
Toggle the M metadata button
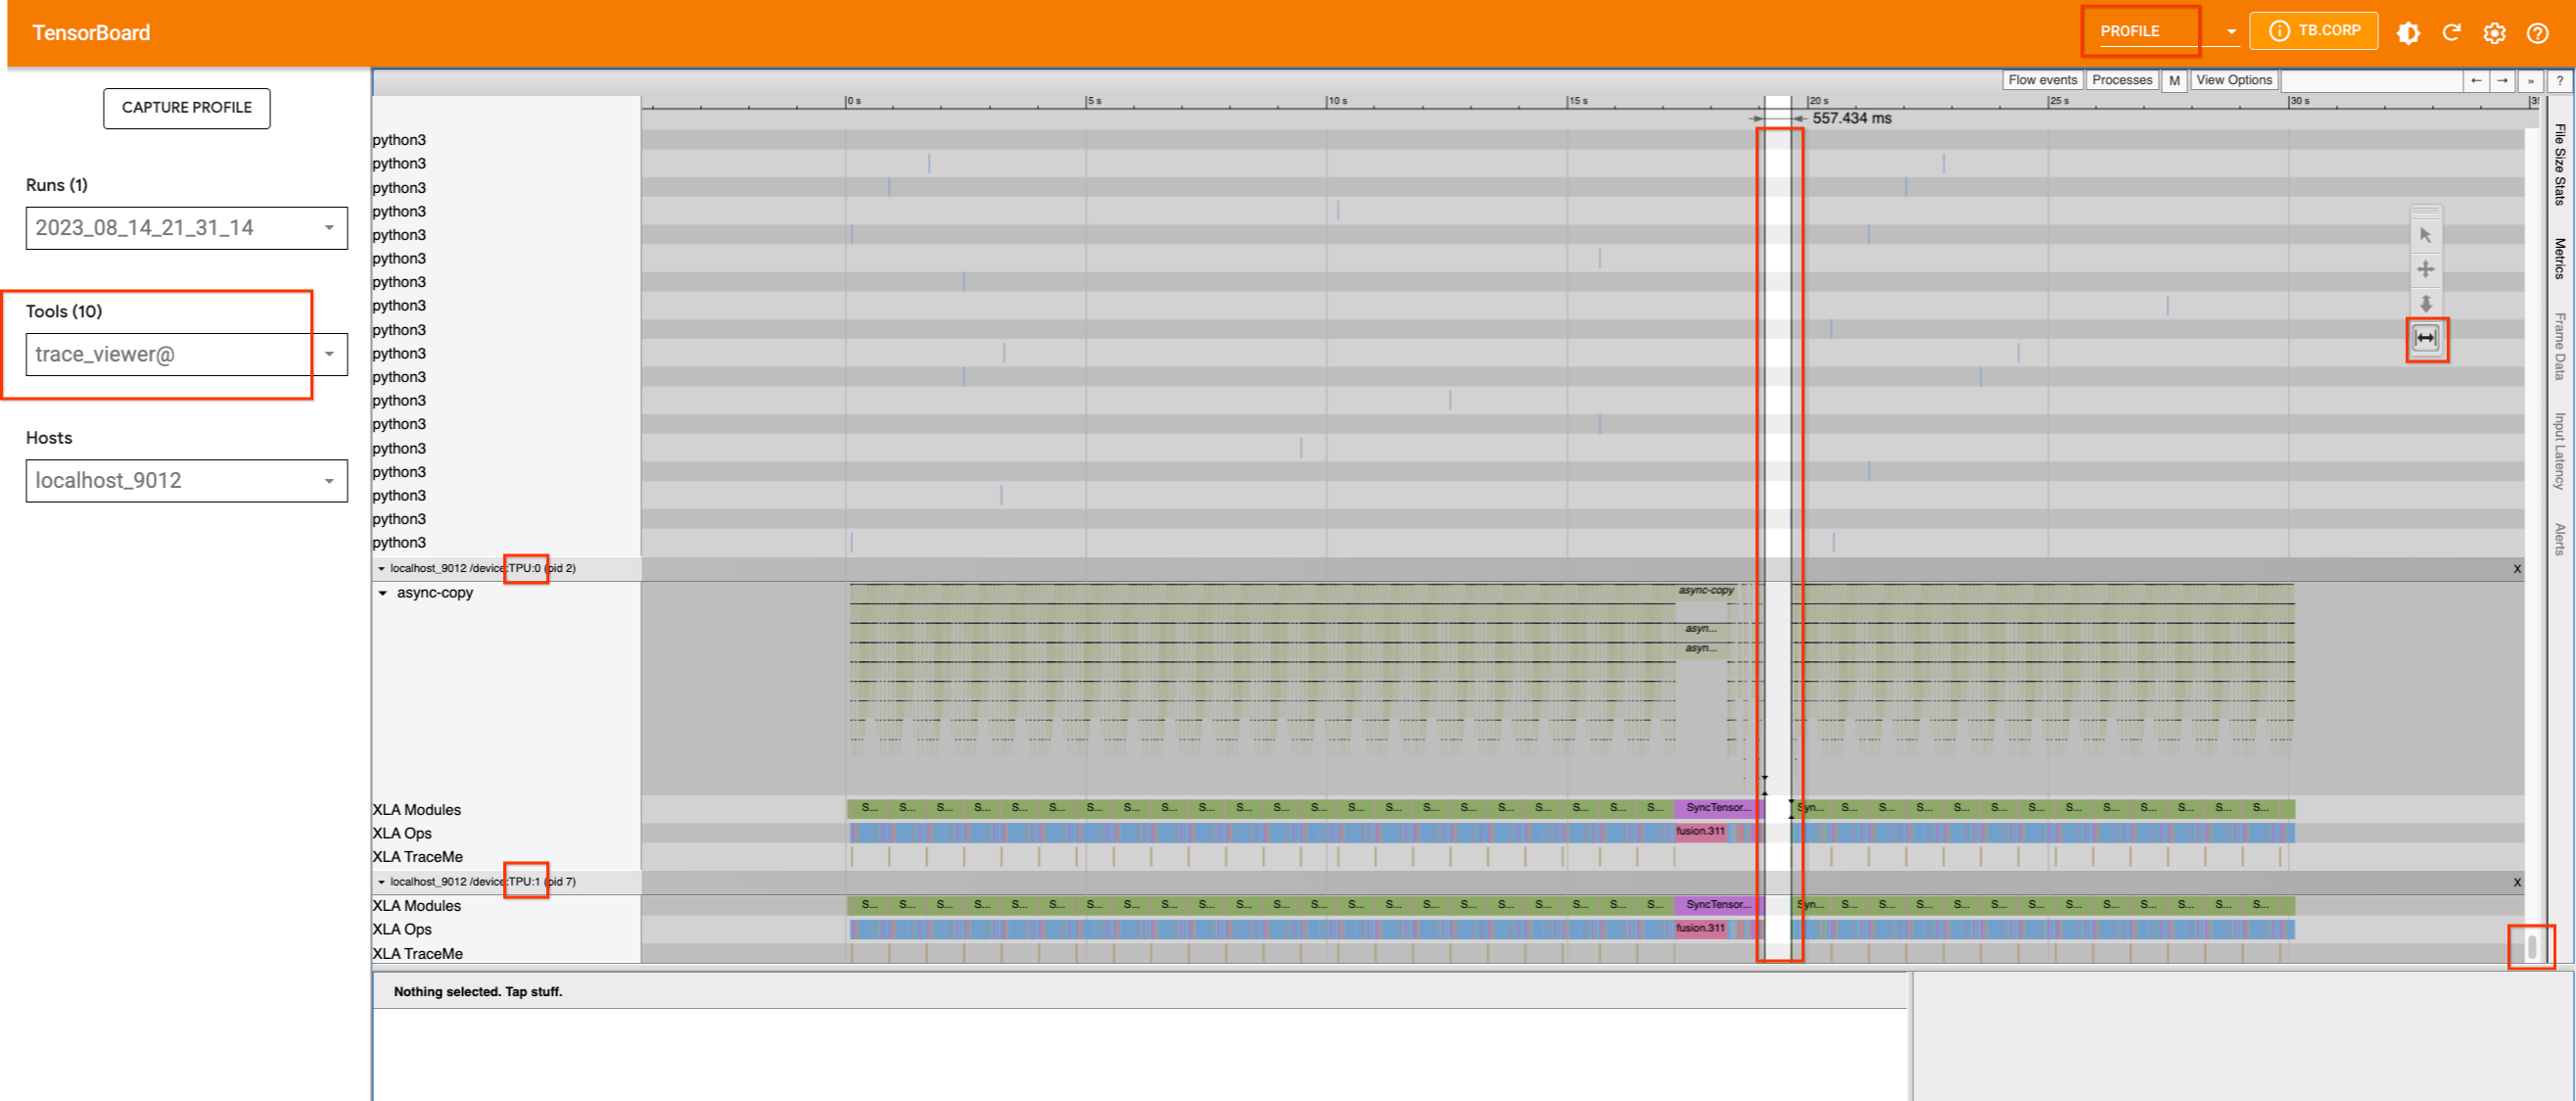2174,81
